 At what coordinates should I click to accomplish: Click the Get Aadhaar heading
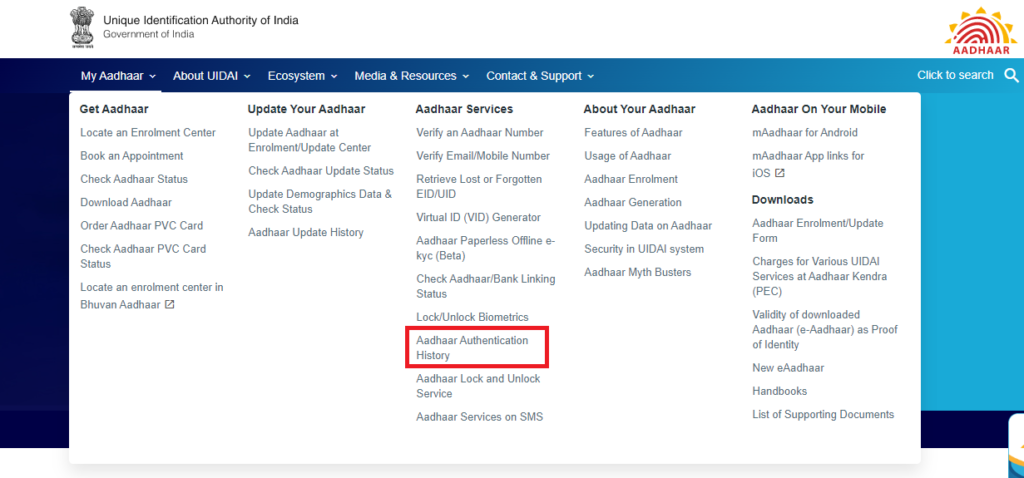(114, 109)
